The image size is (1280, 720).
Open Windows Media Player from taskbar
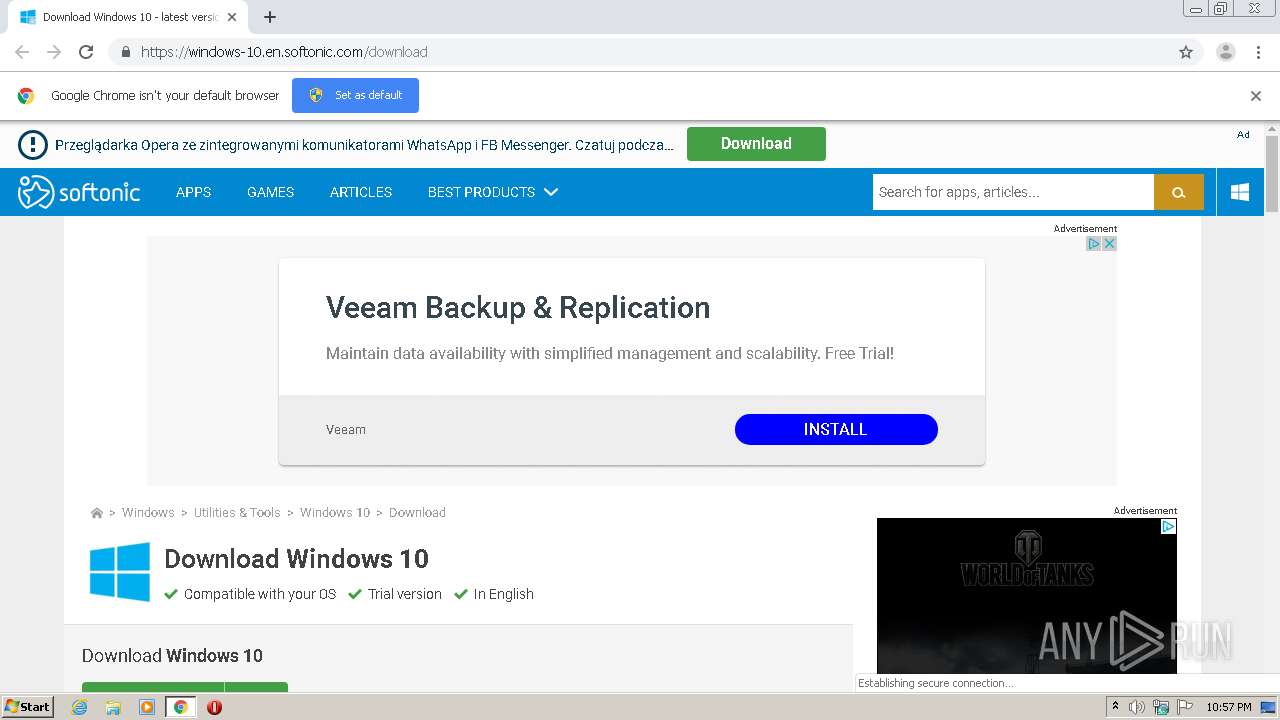[147, 707]
